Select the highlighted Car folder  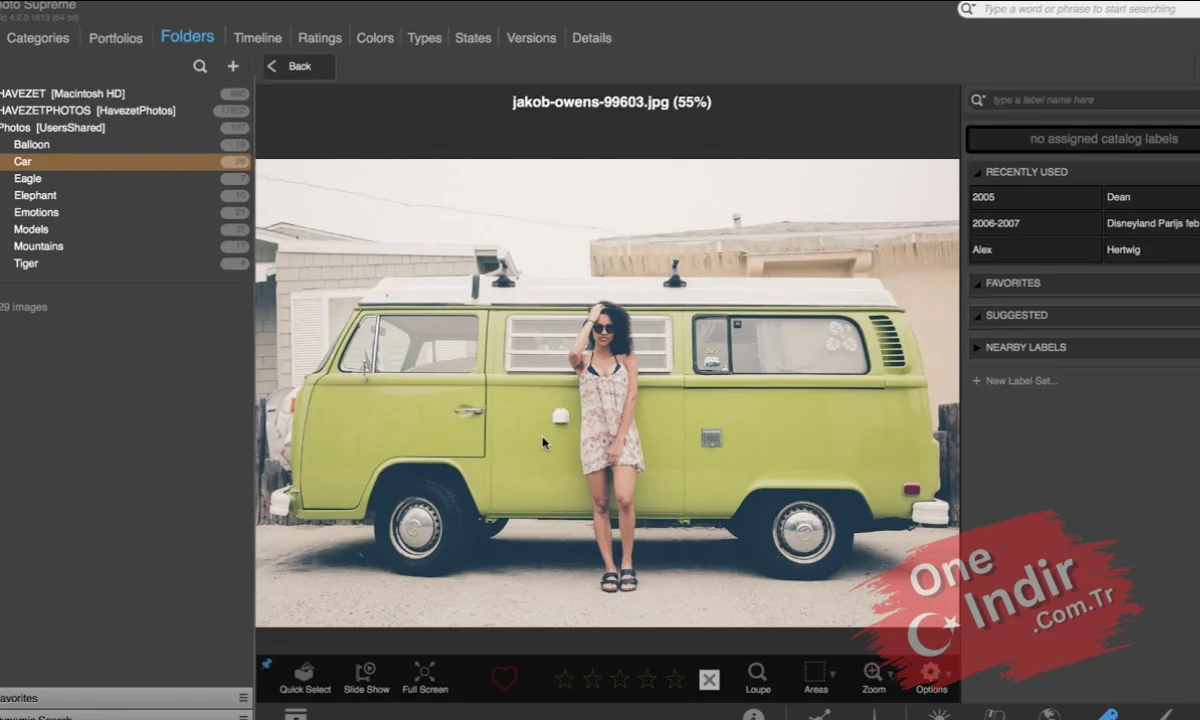pos(125,162)
